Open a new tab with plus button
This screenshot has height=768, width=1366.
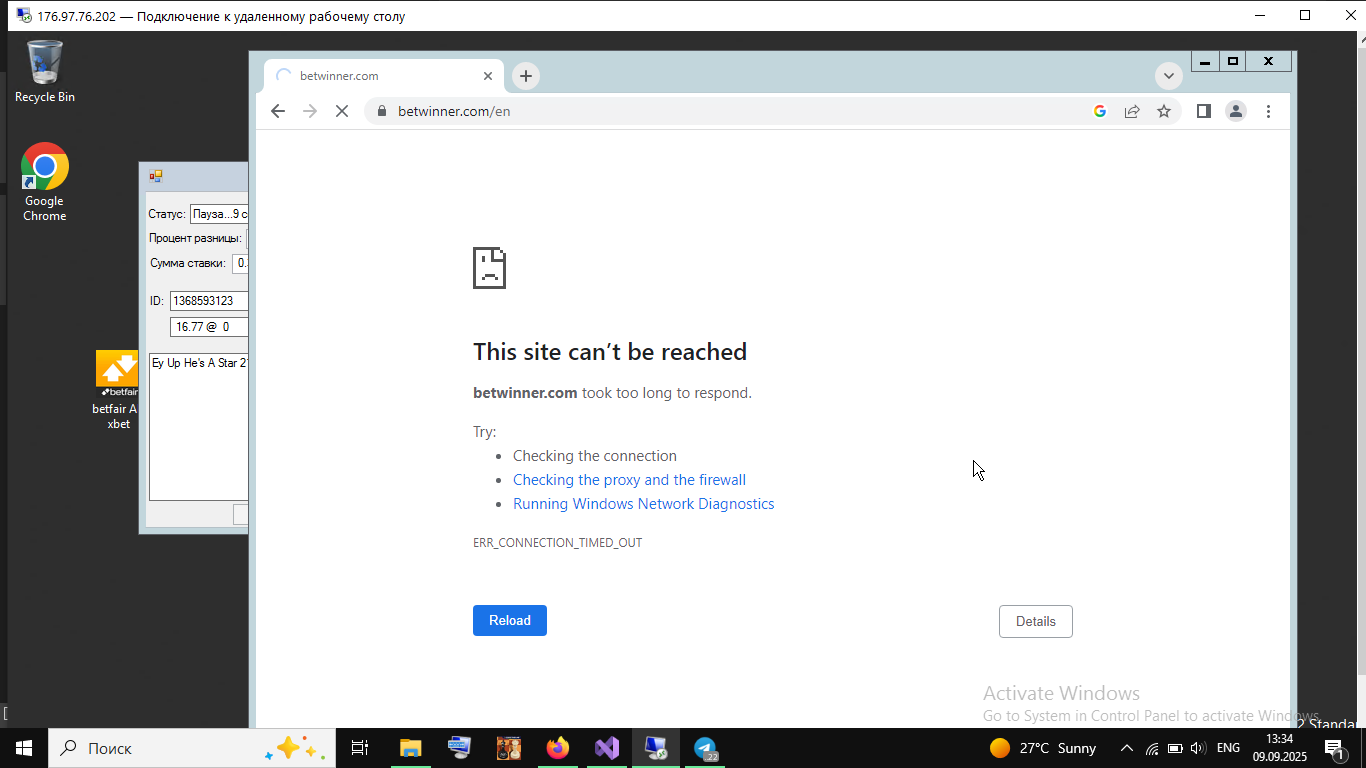click(x=525, y=76)
